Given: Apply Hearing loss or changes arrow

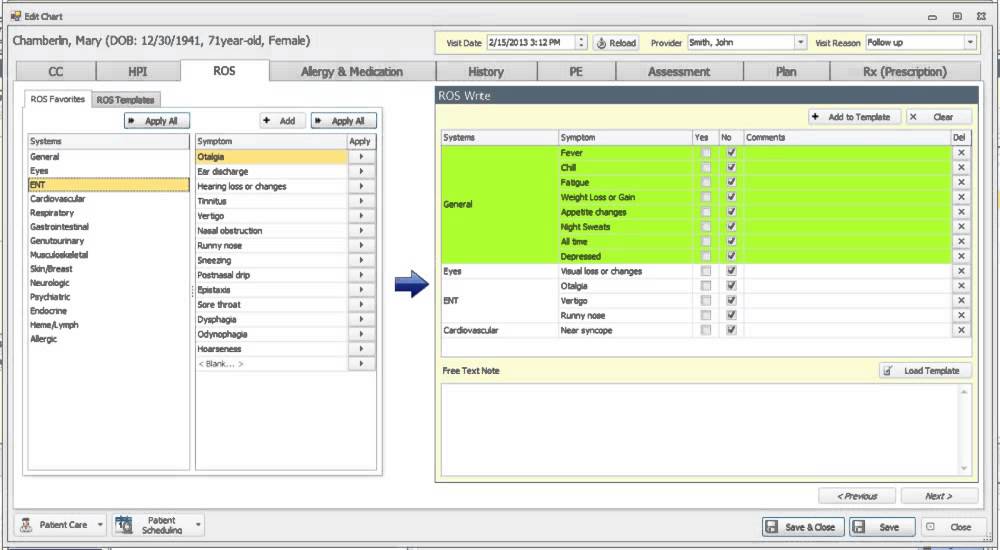Looking at the screenshot, I should 361,186.
